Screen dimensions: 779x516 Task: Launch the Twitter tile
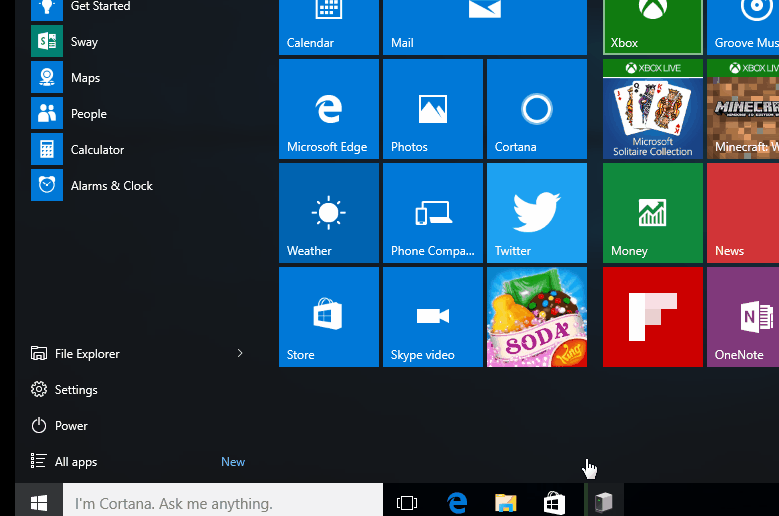pos(536,212)
